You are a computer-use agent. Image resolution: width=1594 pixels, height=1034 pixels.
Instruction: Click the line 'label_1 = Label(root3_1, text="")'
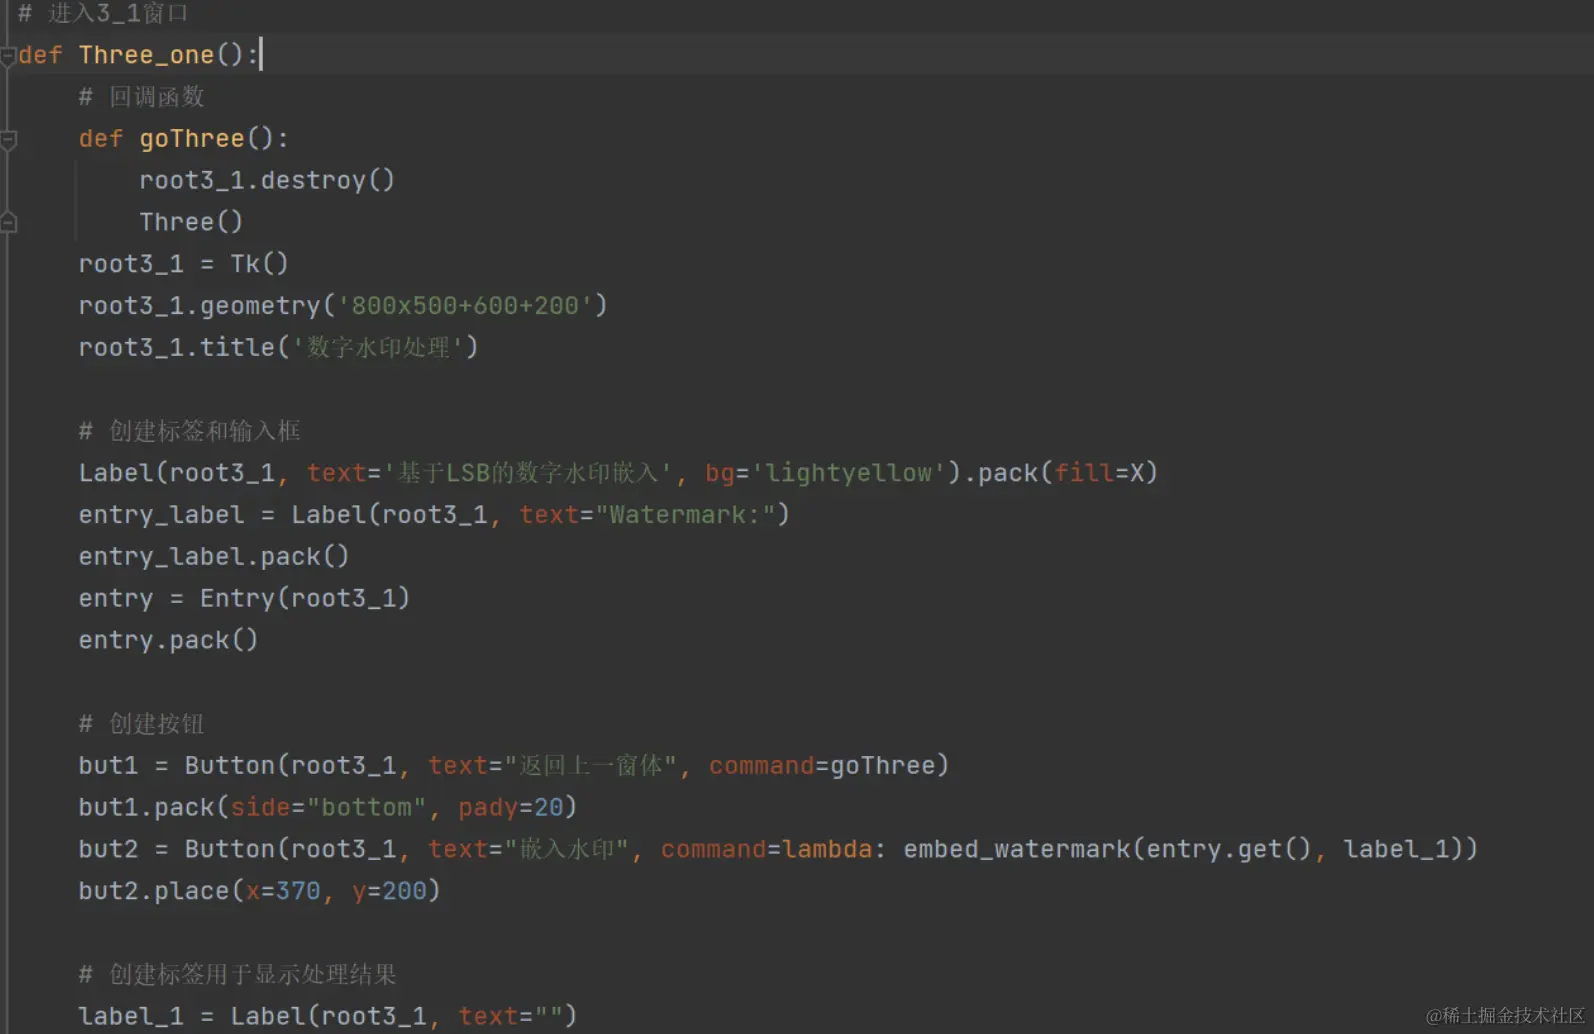coord(328,1016)
